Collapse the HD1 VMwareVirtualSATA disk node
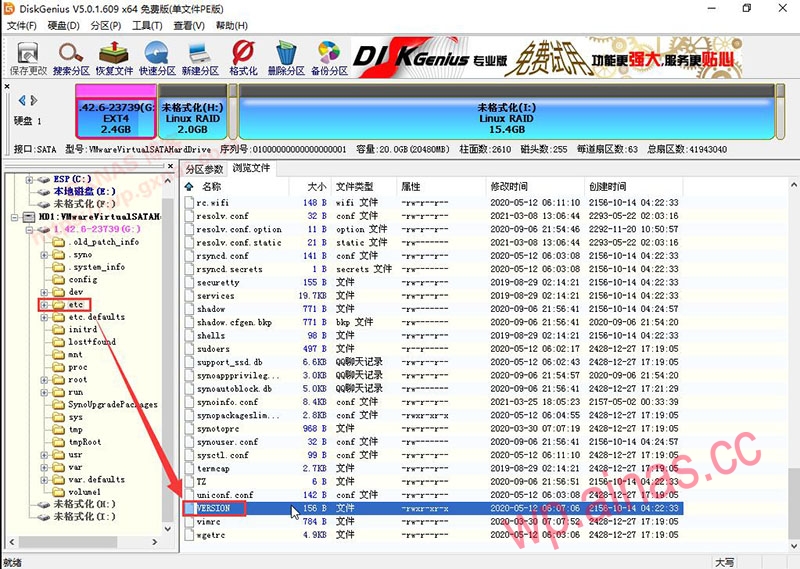 click(x=14, y=217)
